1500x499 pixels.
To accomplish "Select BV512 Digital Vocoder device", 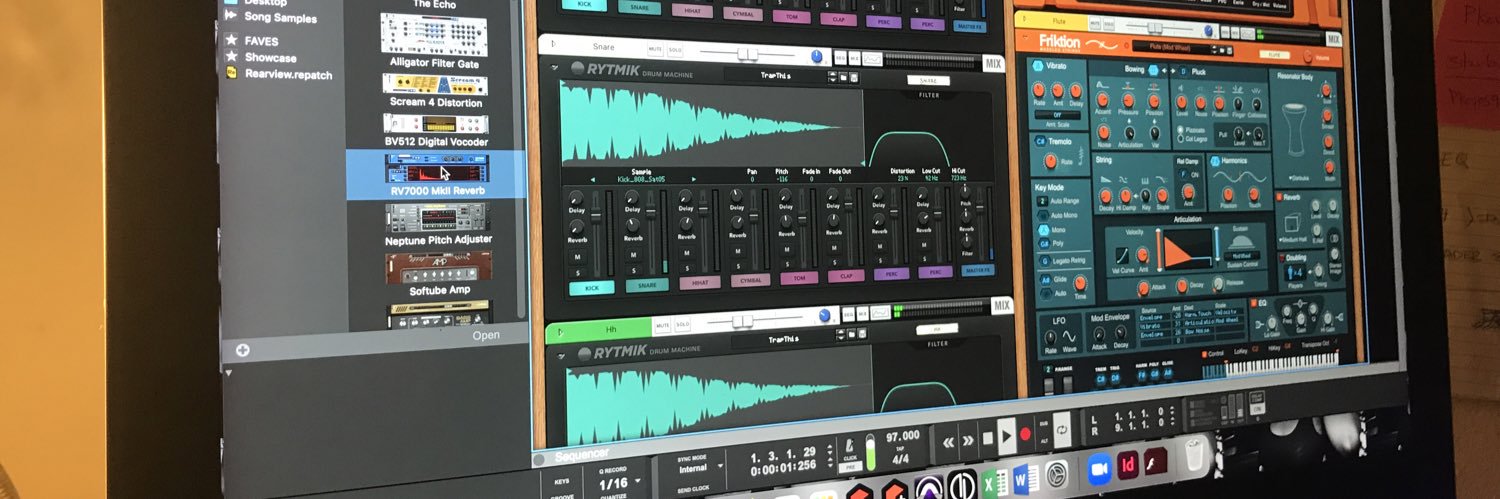I will click(435, 131).
